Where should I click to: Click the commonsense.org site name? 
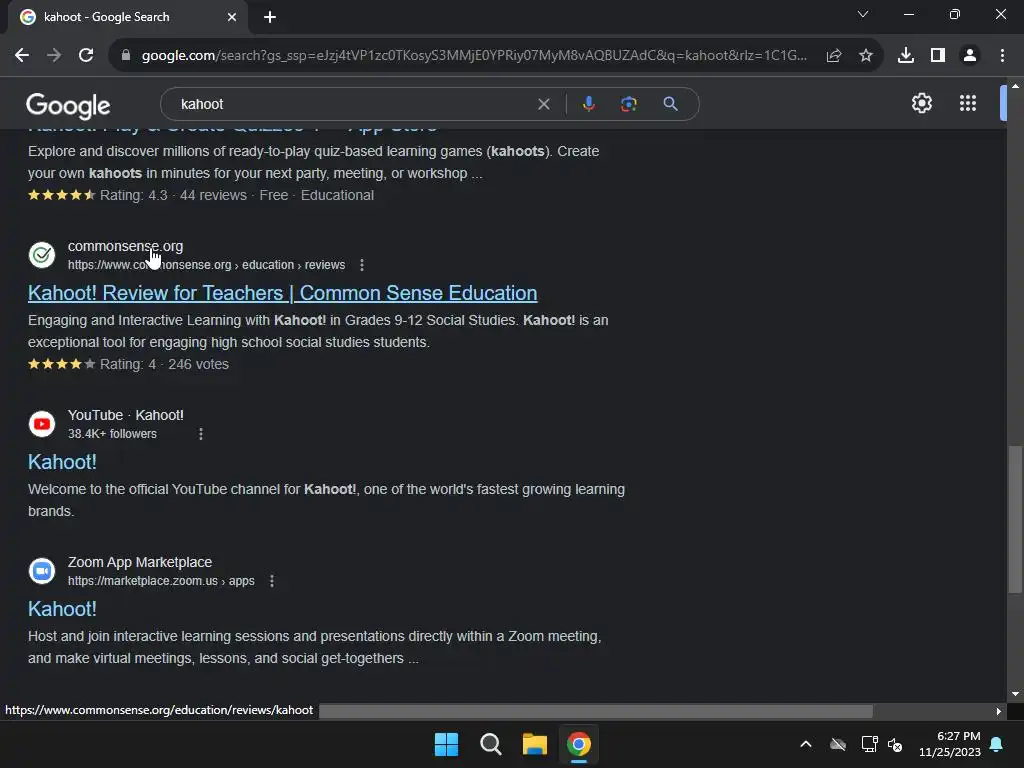[125, 246]
